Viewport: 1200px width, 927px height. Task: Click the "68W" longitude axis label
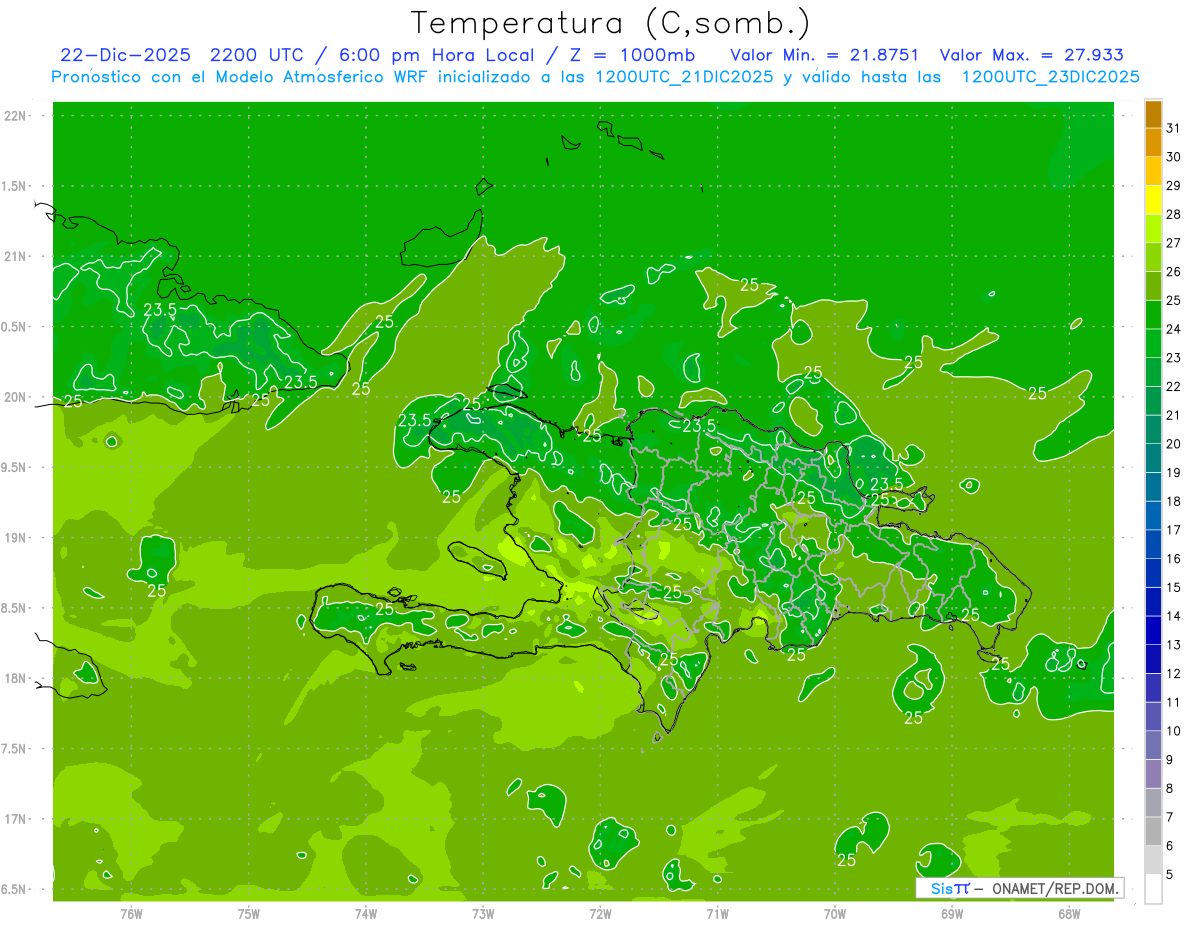click(x=1069, y=914)
